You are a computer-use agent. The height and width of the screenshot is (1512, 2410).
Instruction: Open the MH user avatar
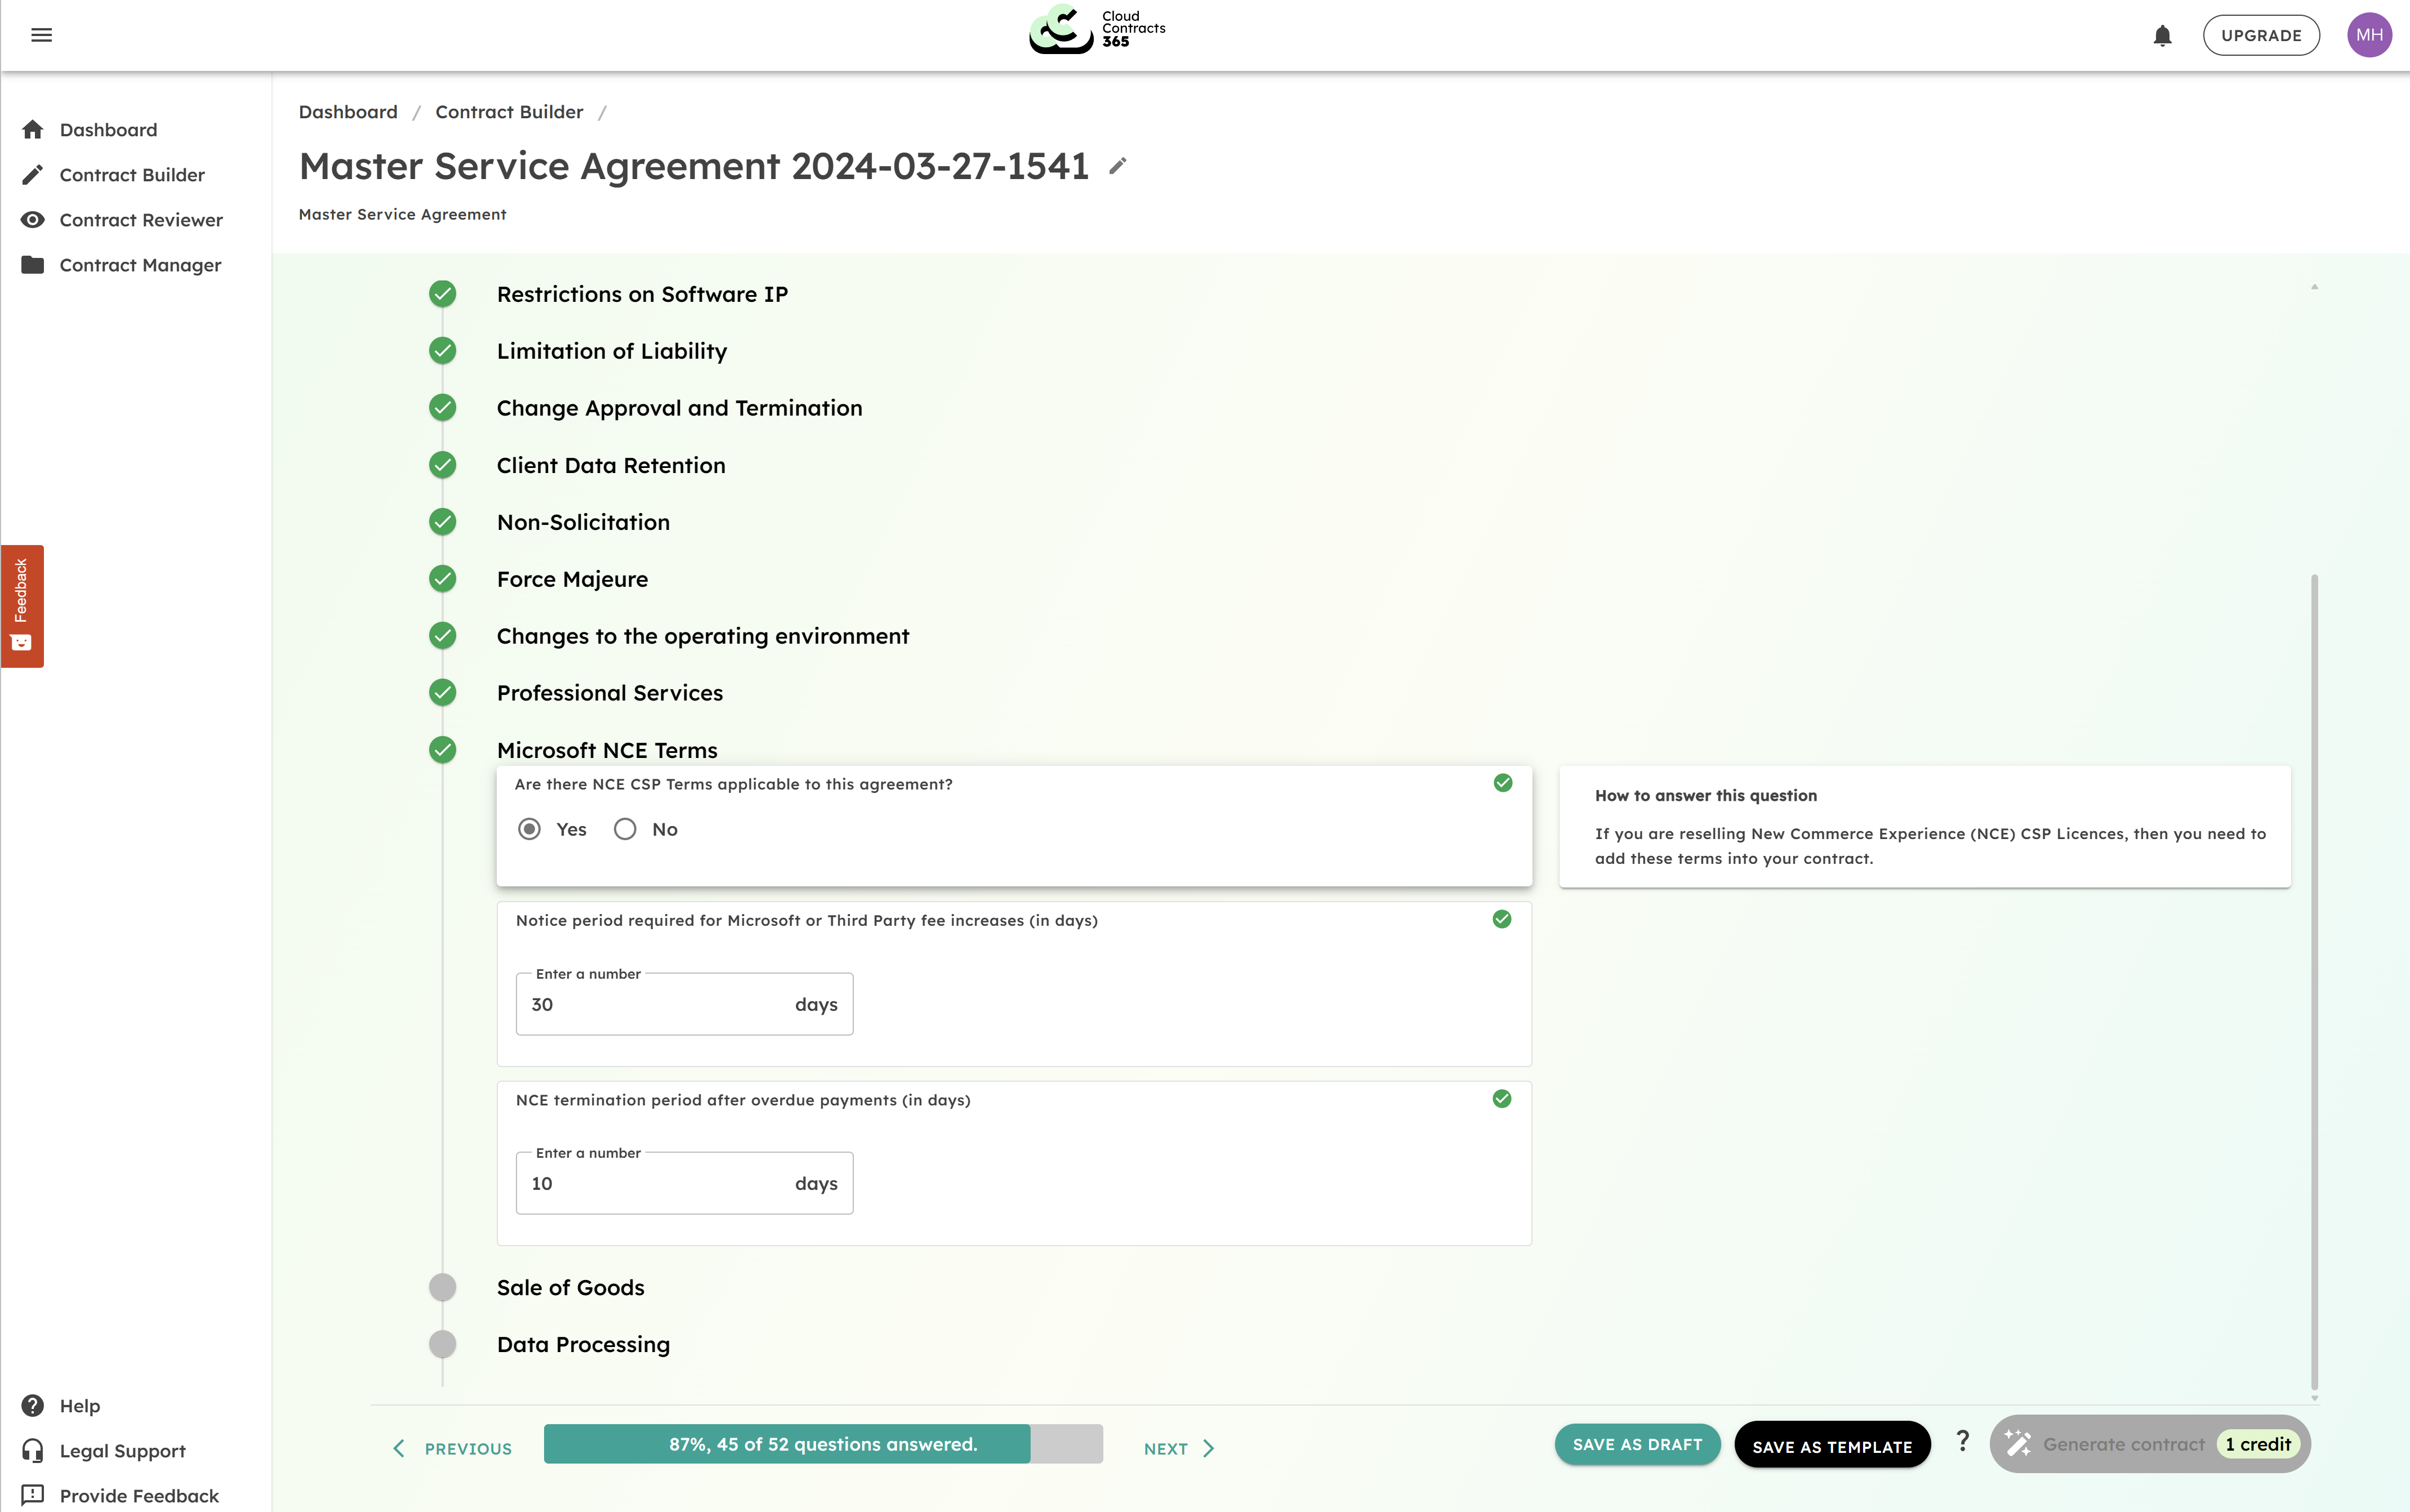pyautogui.click(x=2368, y=35)
